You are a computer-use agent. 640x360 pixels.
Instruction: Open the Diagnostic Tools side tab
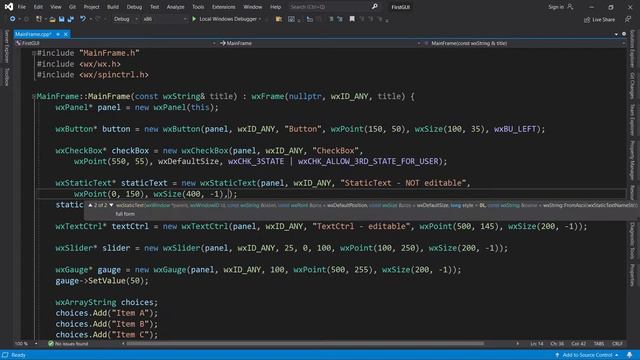pos(632,241)
